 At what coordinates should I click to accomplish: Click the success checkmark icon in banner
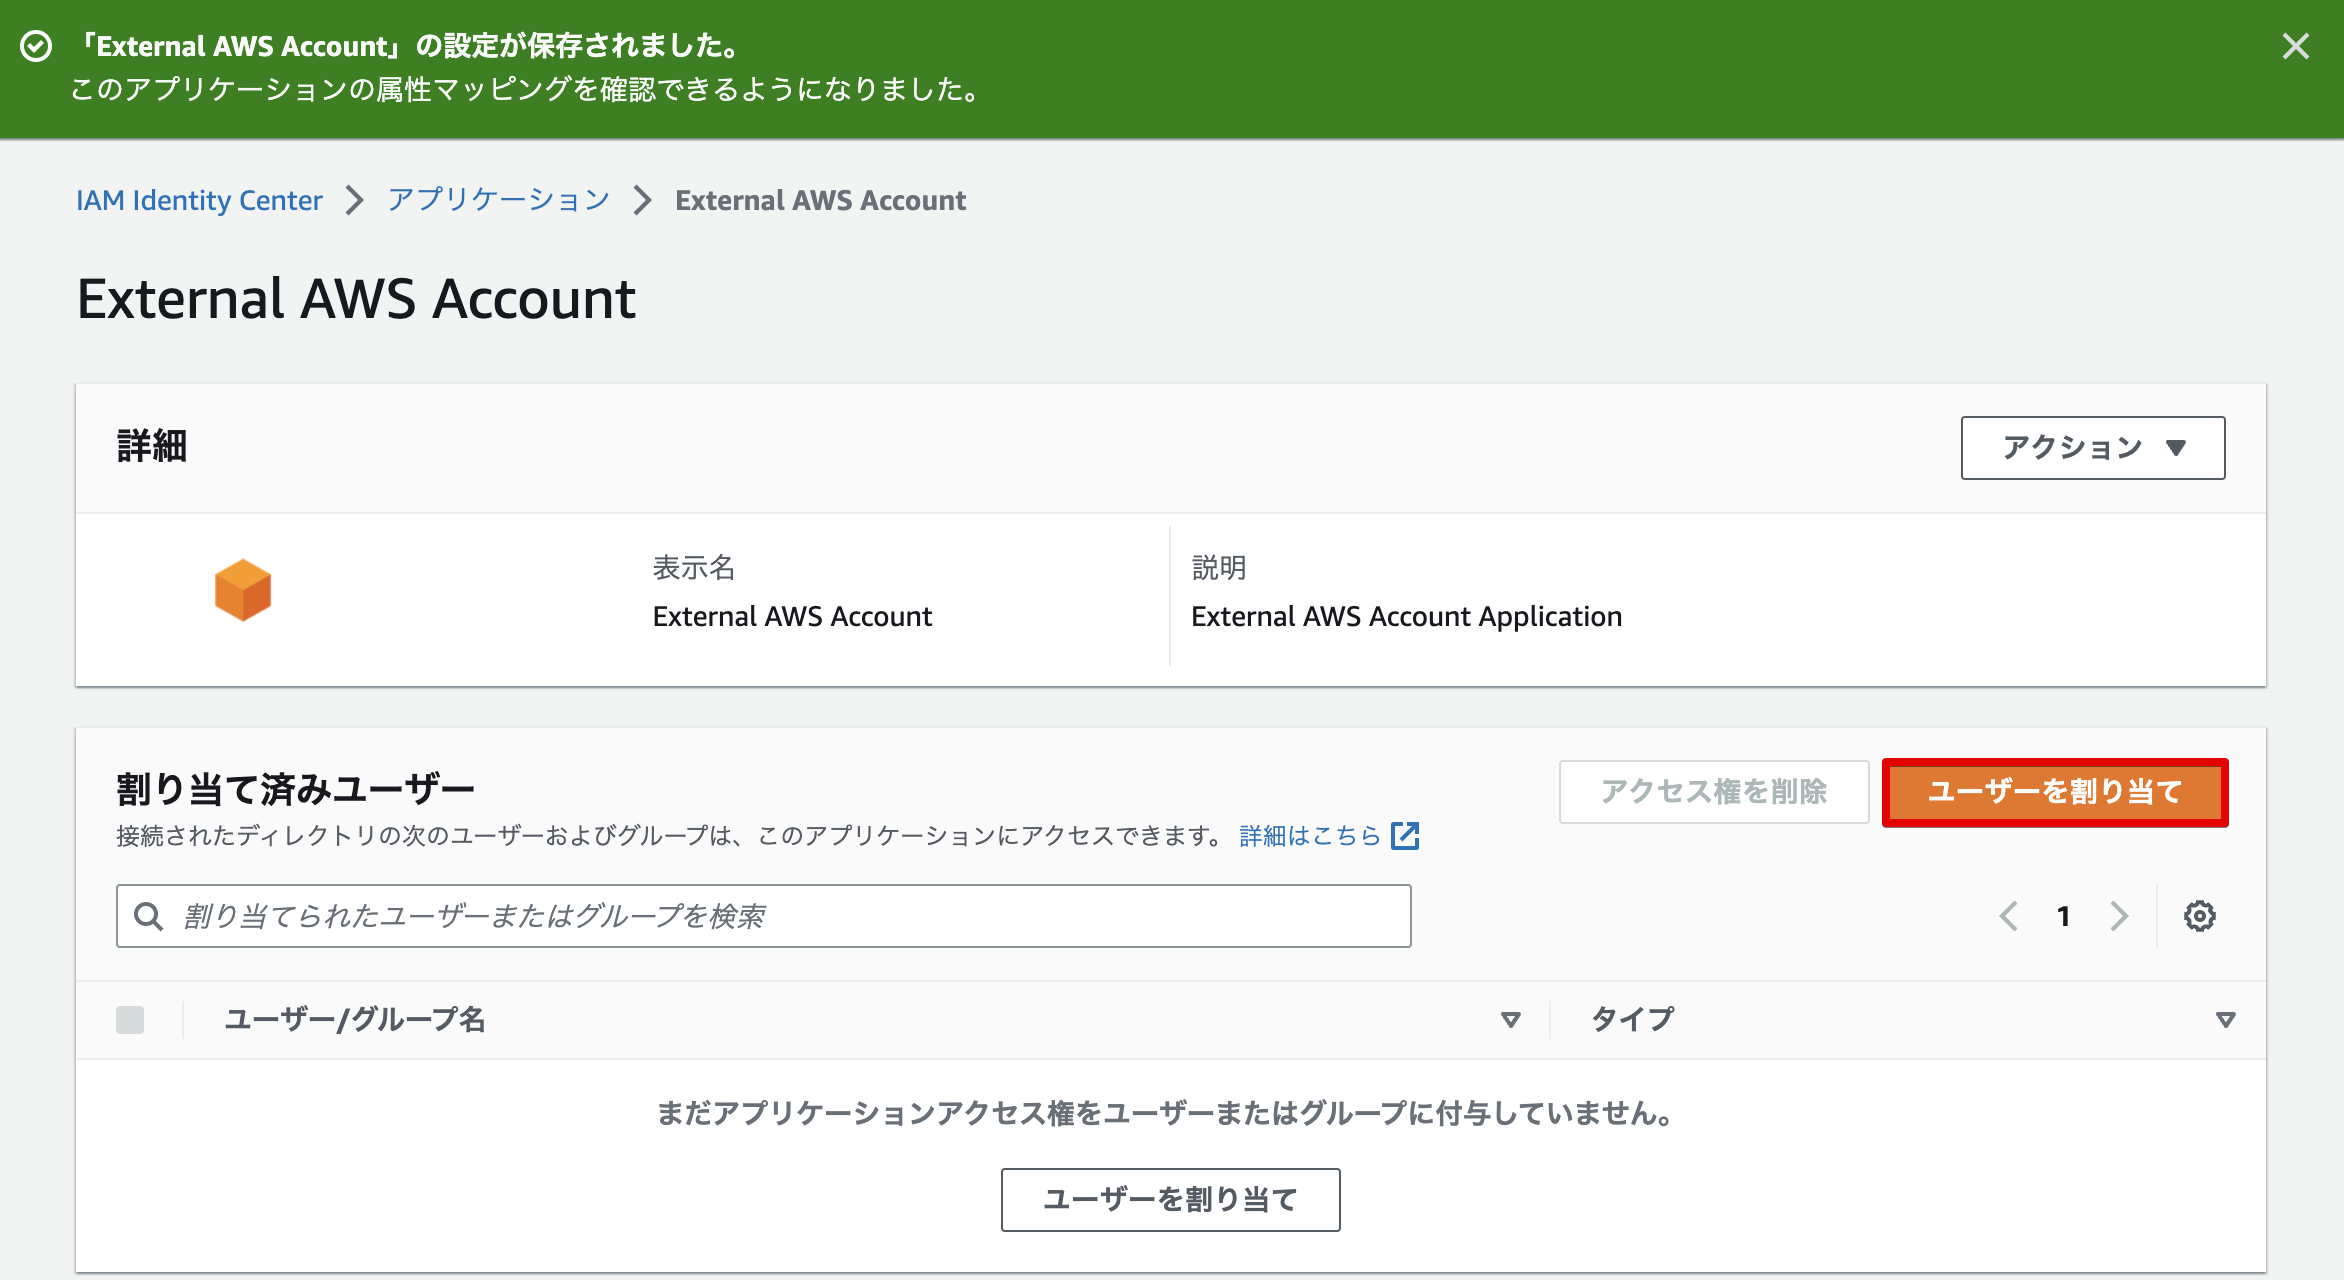pos(37,46)
